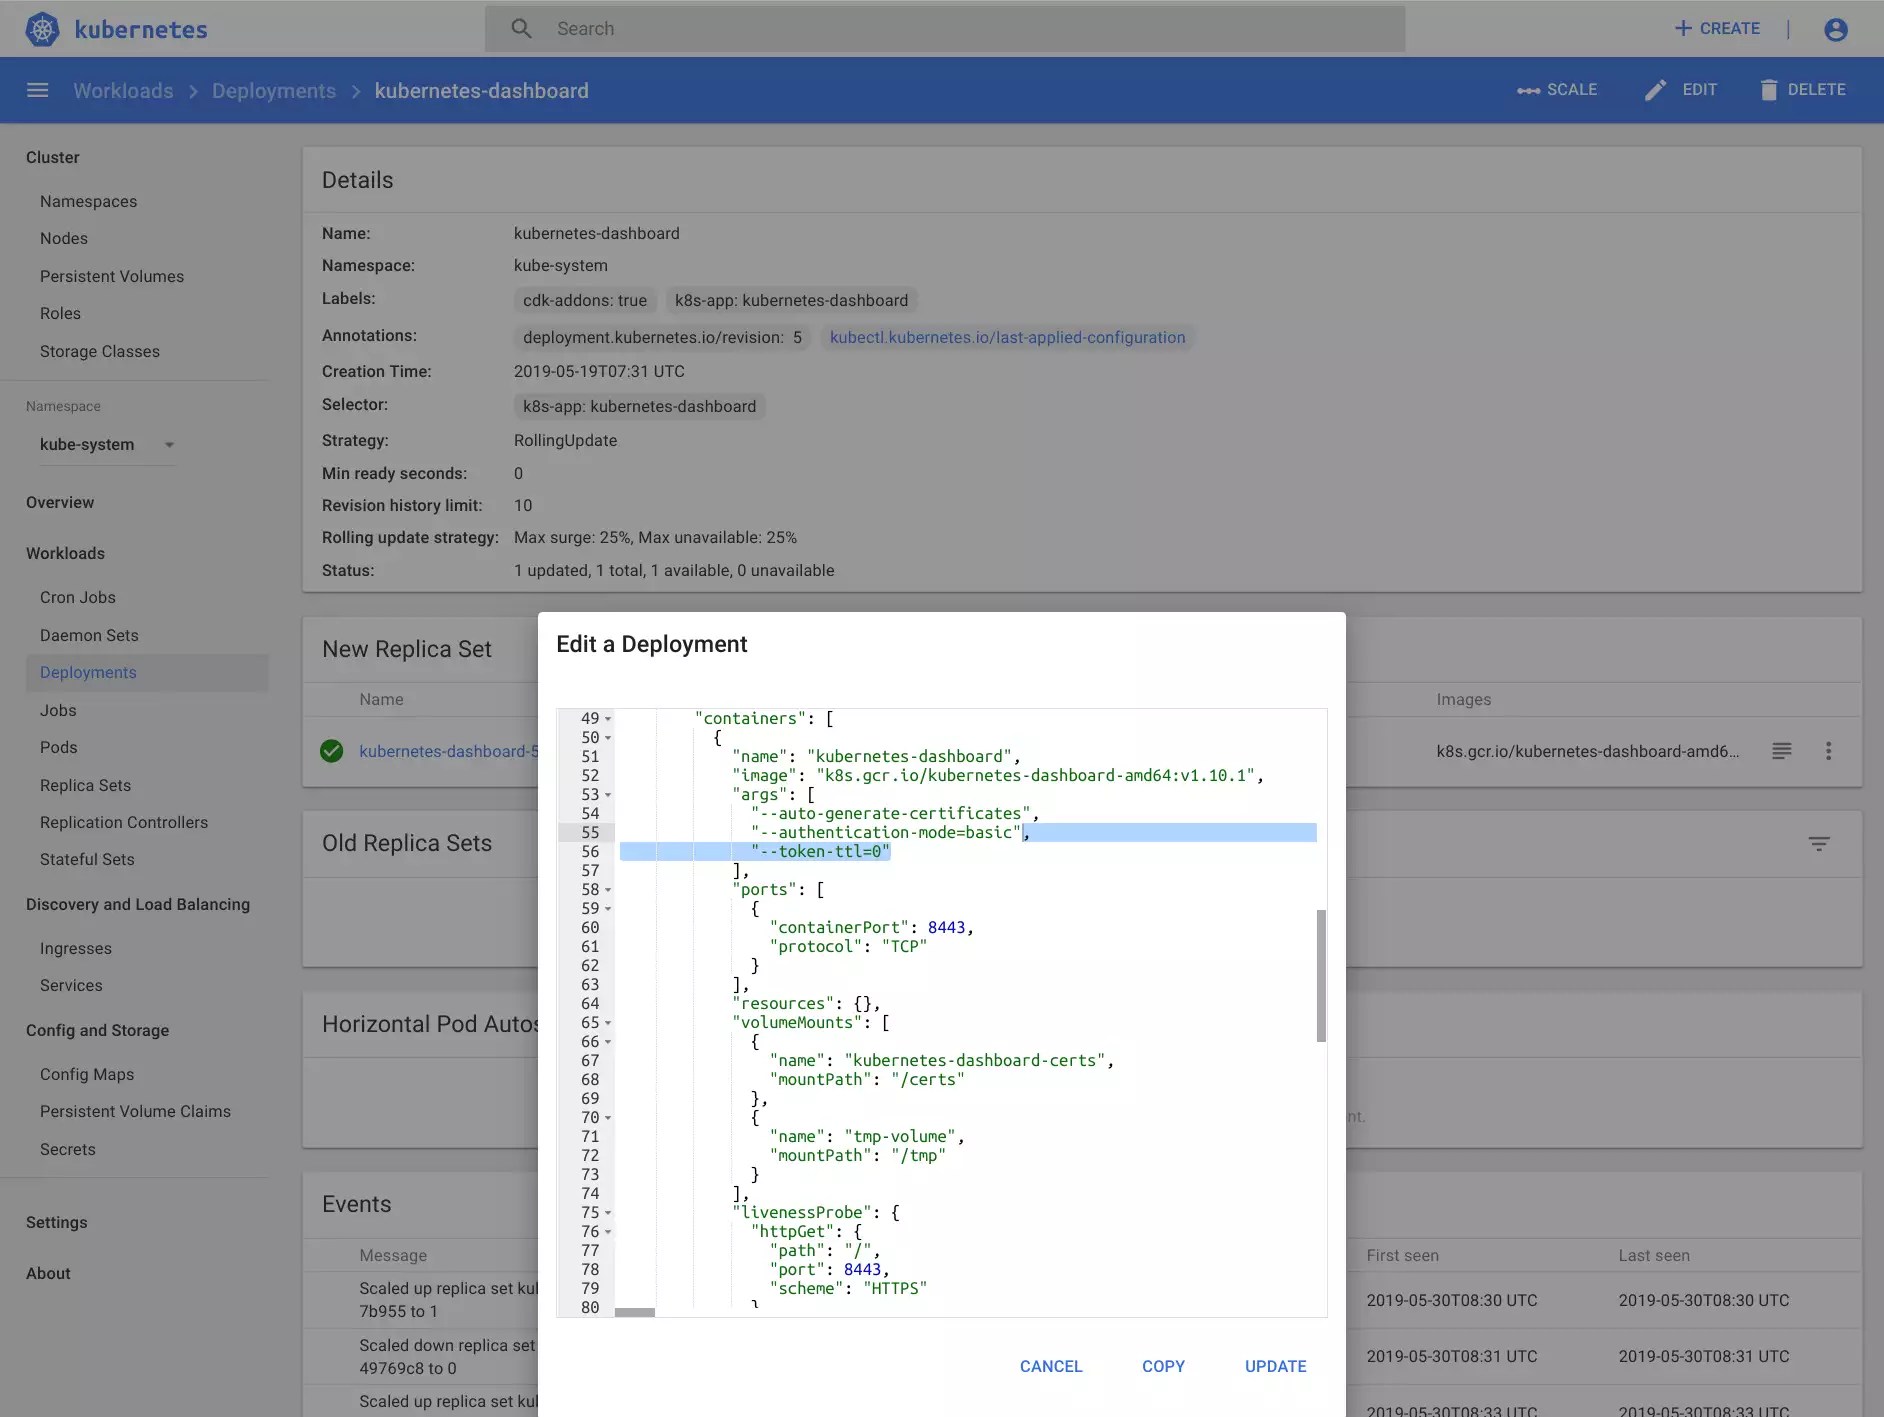Open Stateful Sets in the sidebar
Screen dimensions: 1884x1417
(87, 859)
